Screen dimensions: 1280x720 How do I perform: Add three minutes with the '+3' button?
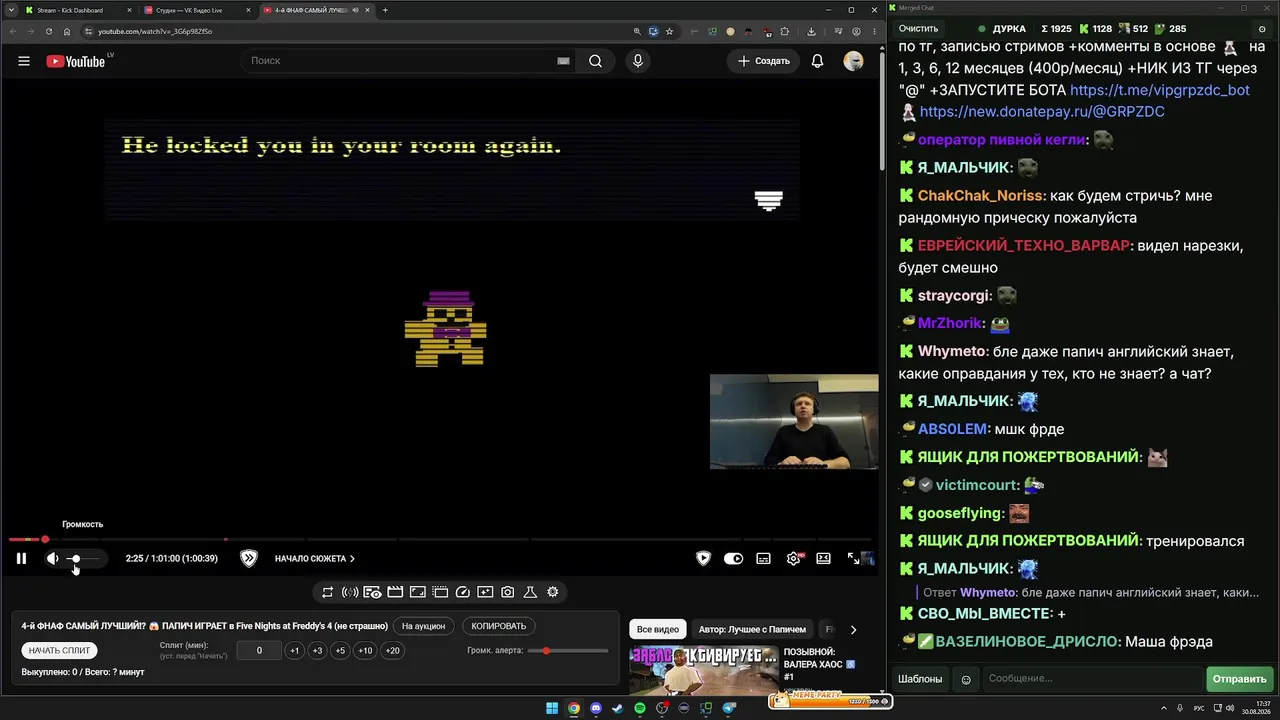click(x=317, y=650)
